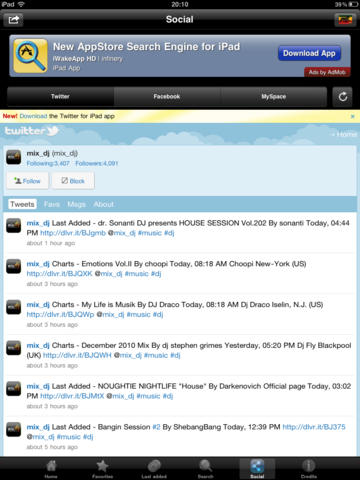The height and width of the screenshot is (480, 360).
Task: Click the refresh button next to MySpace
Action: [342, 97]
